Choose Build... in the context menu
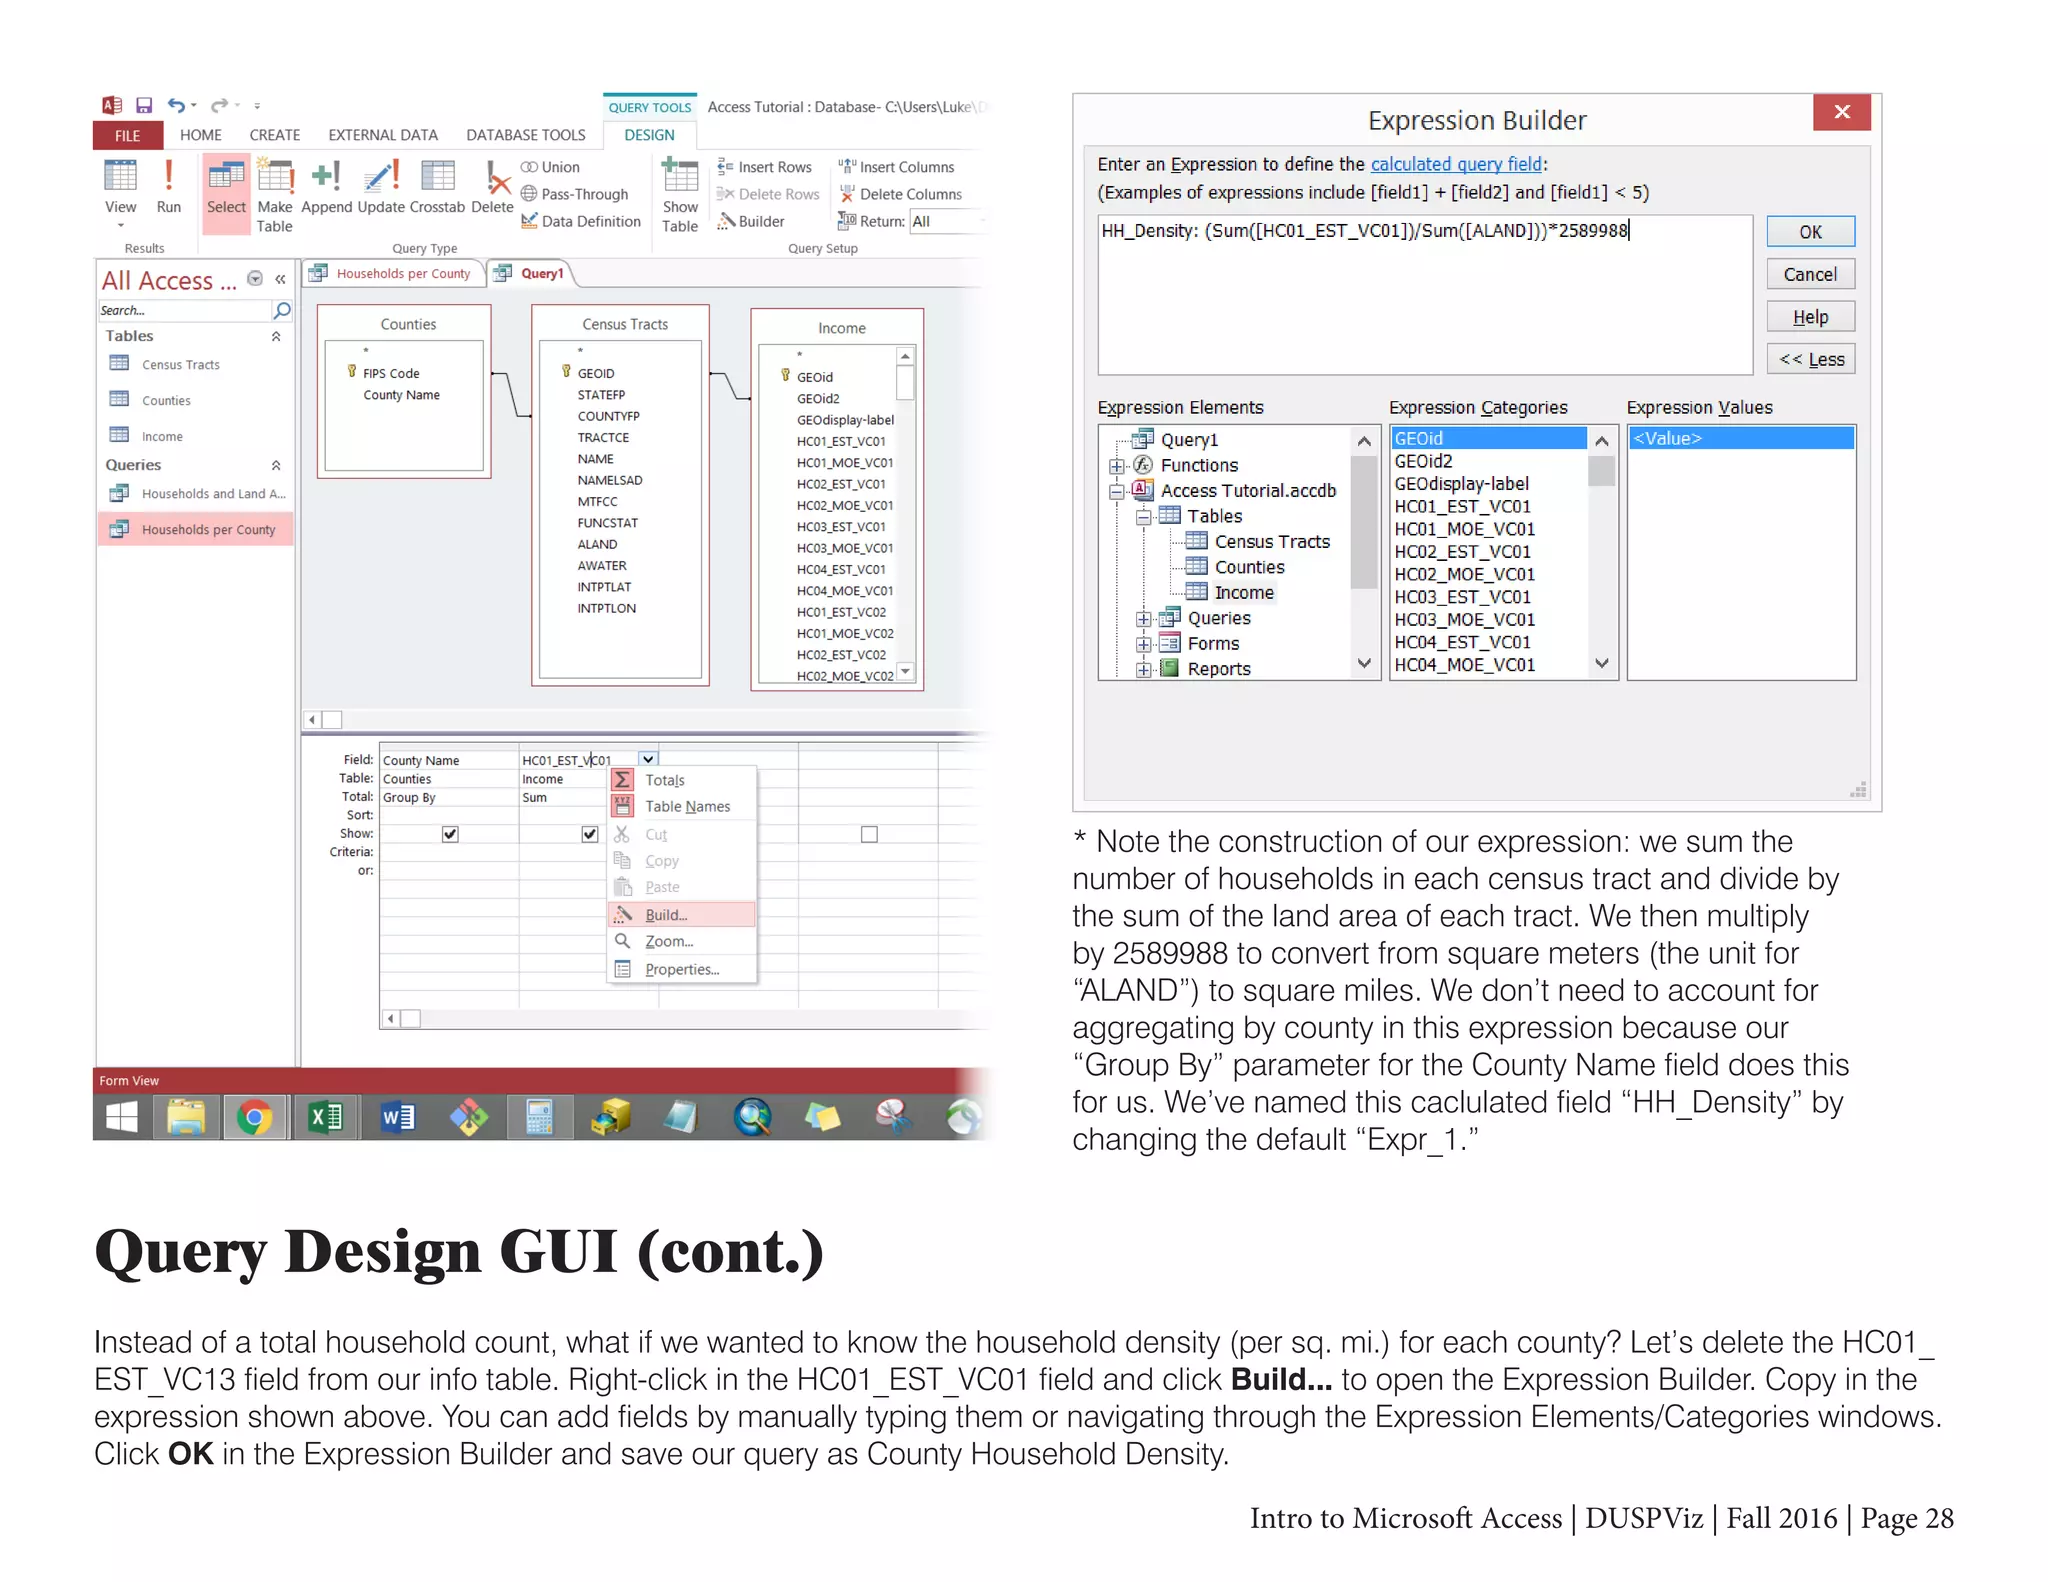 coord(681,915)
